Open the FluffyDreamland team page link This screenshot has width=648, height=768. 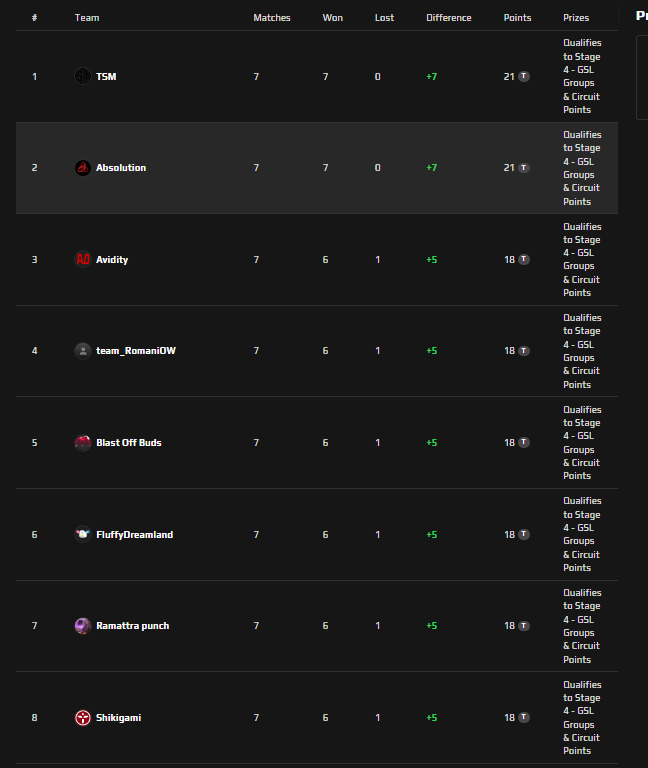point(134,534)
